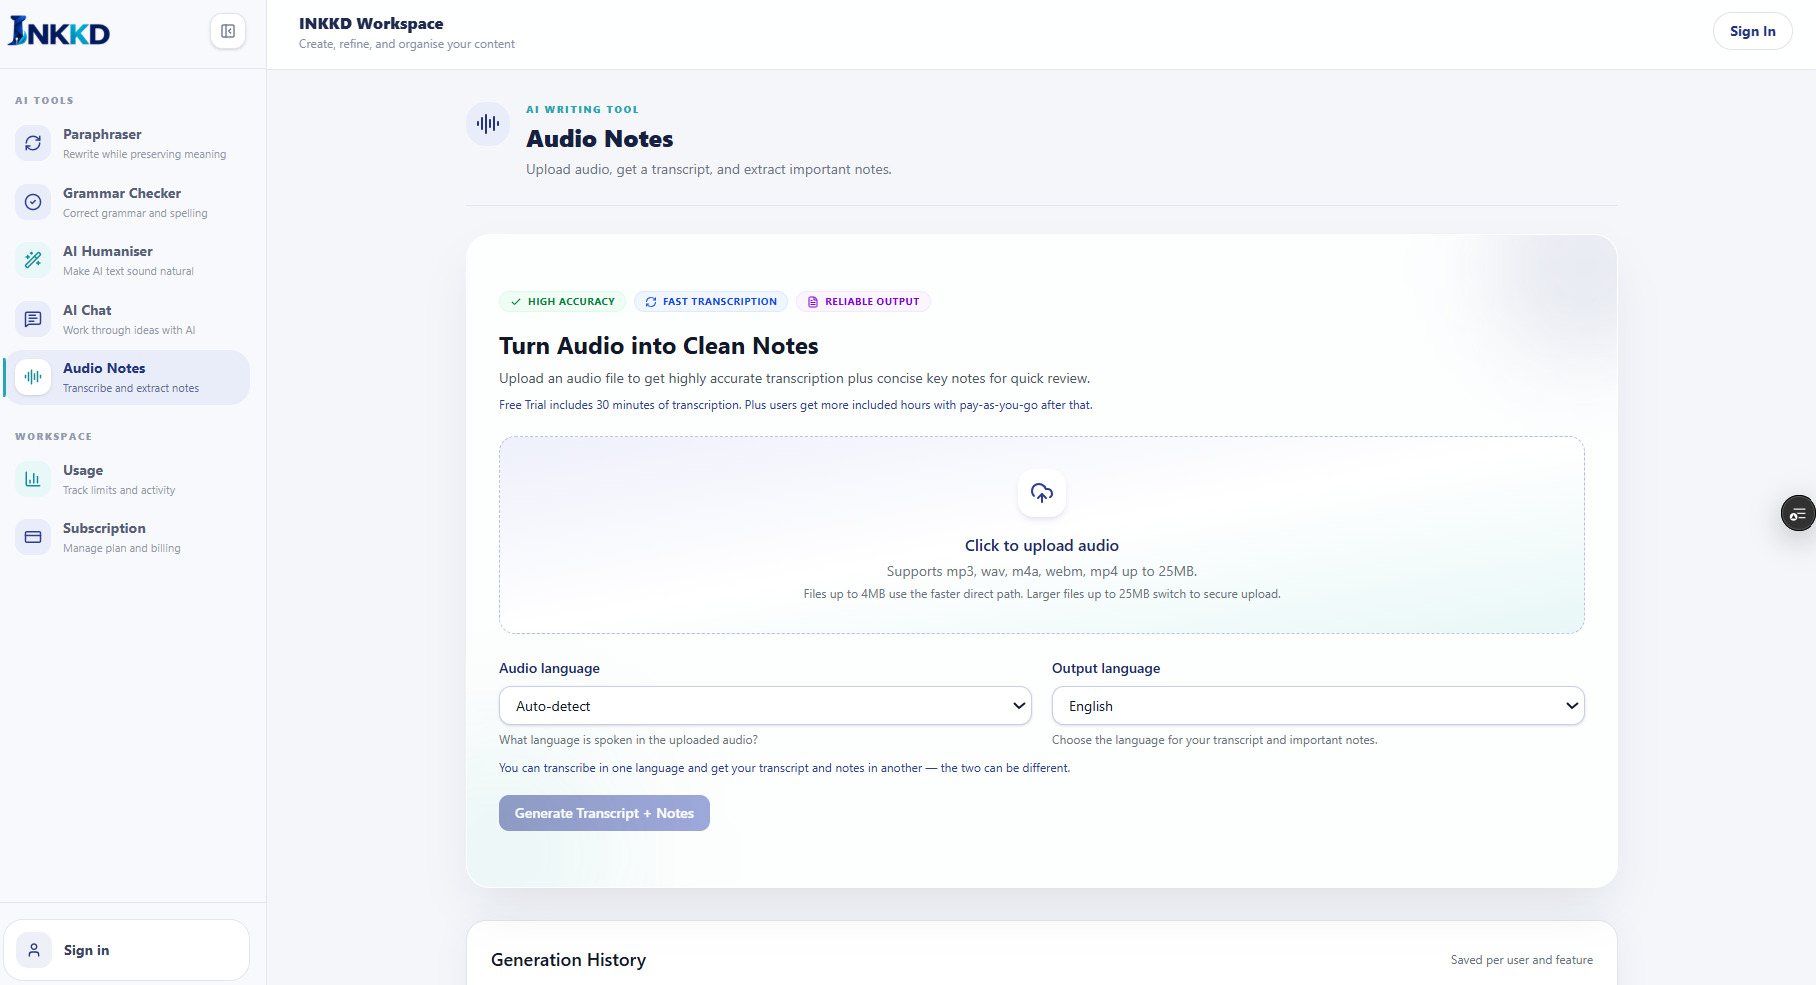Viewport: 1816px width, 985px height.
Task: Click the floating dark round widget at right edge
Action: 1798,513
